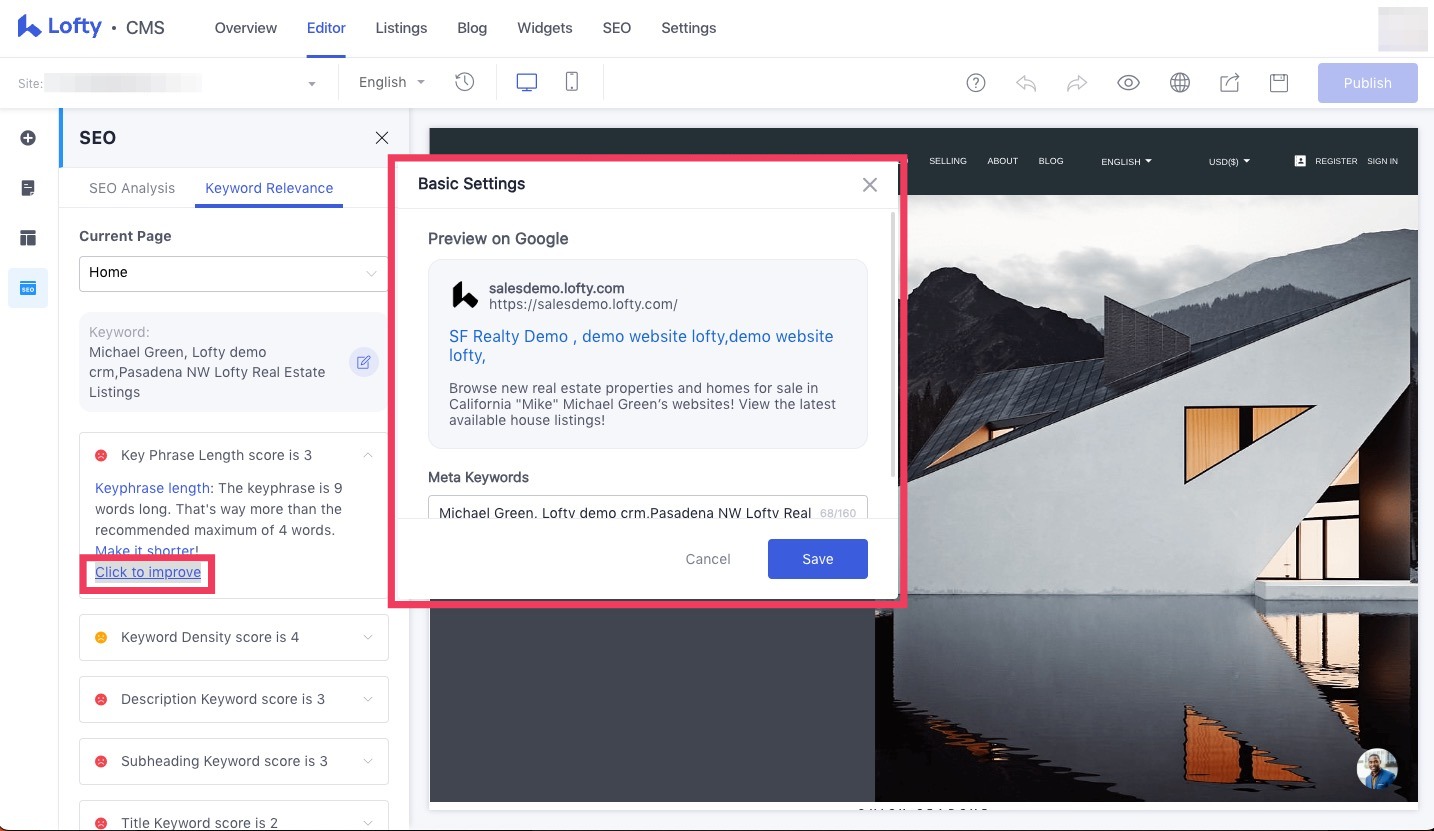
Task: Open the Settings menu
Action: click(x=689, y=28)
